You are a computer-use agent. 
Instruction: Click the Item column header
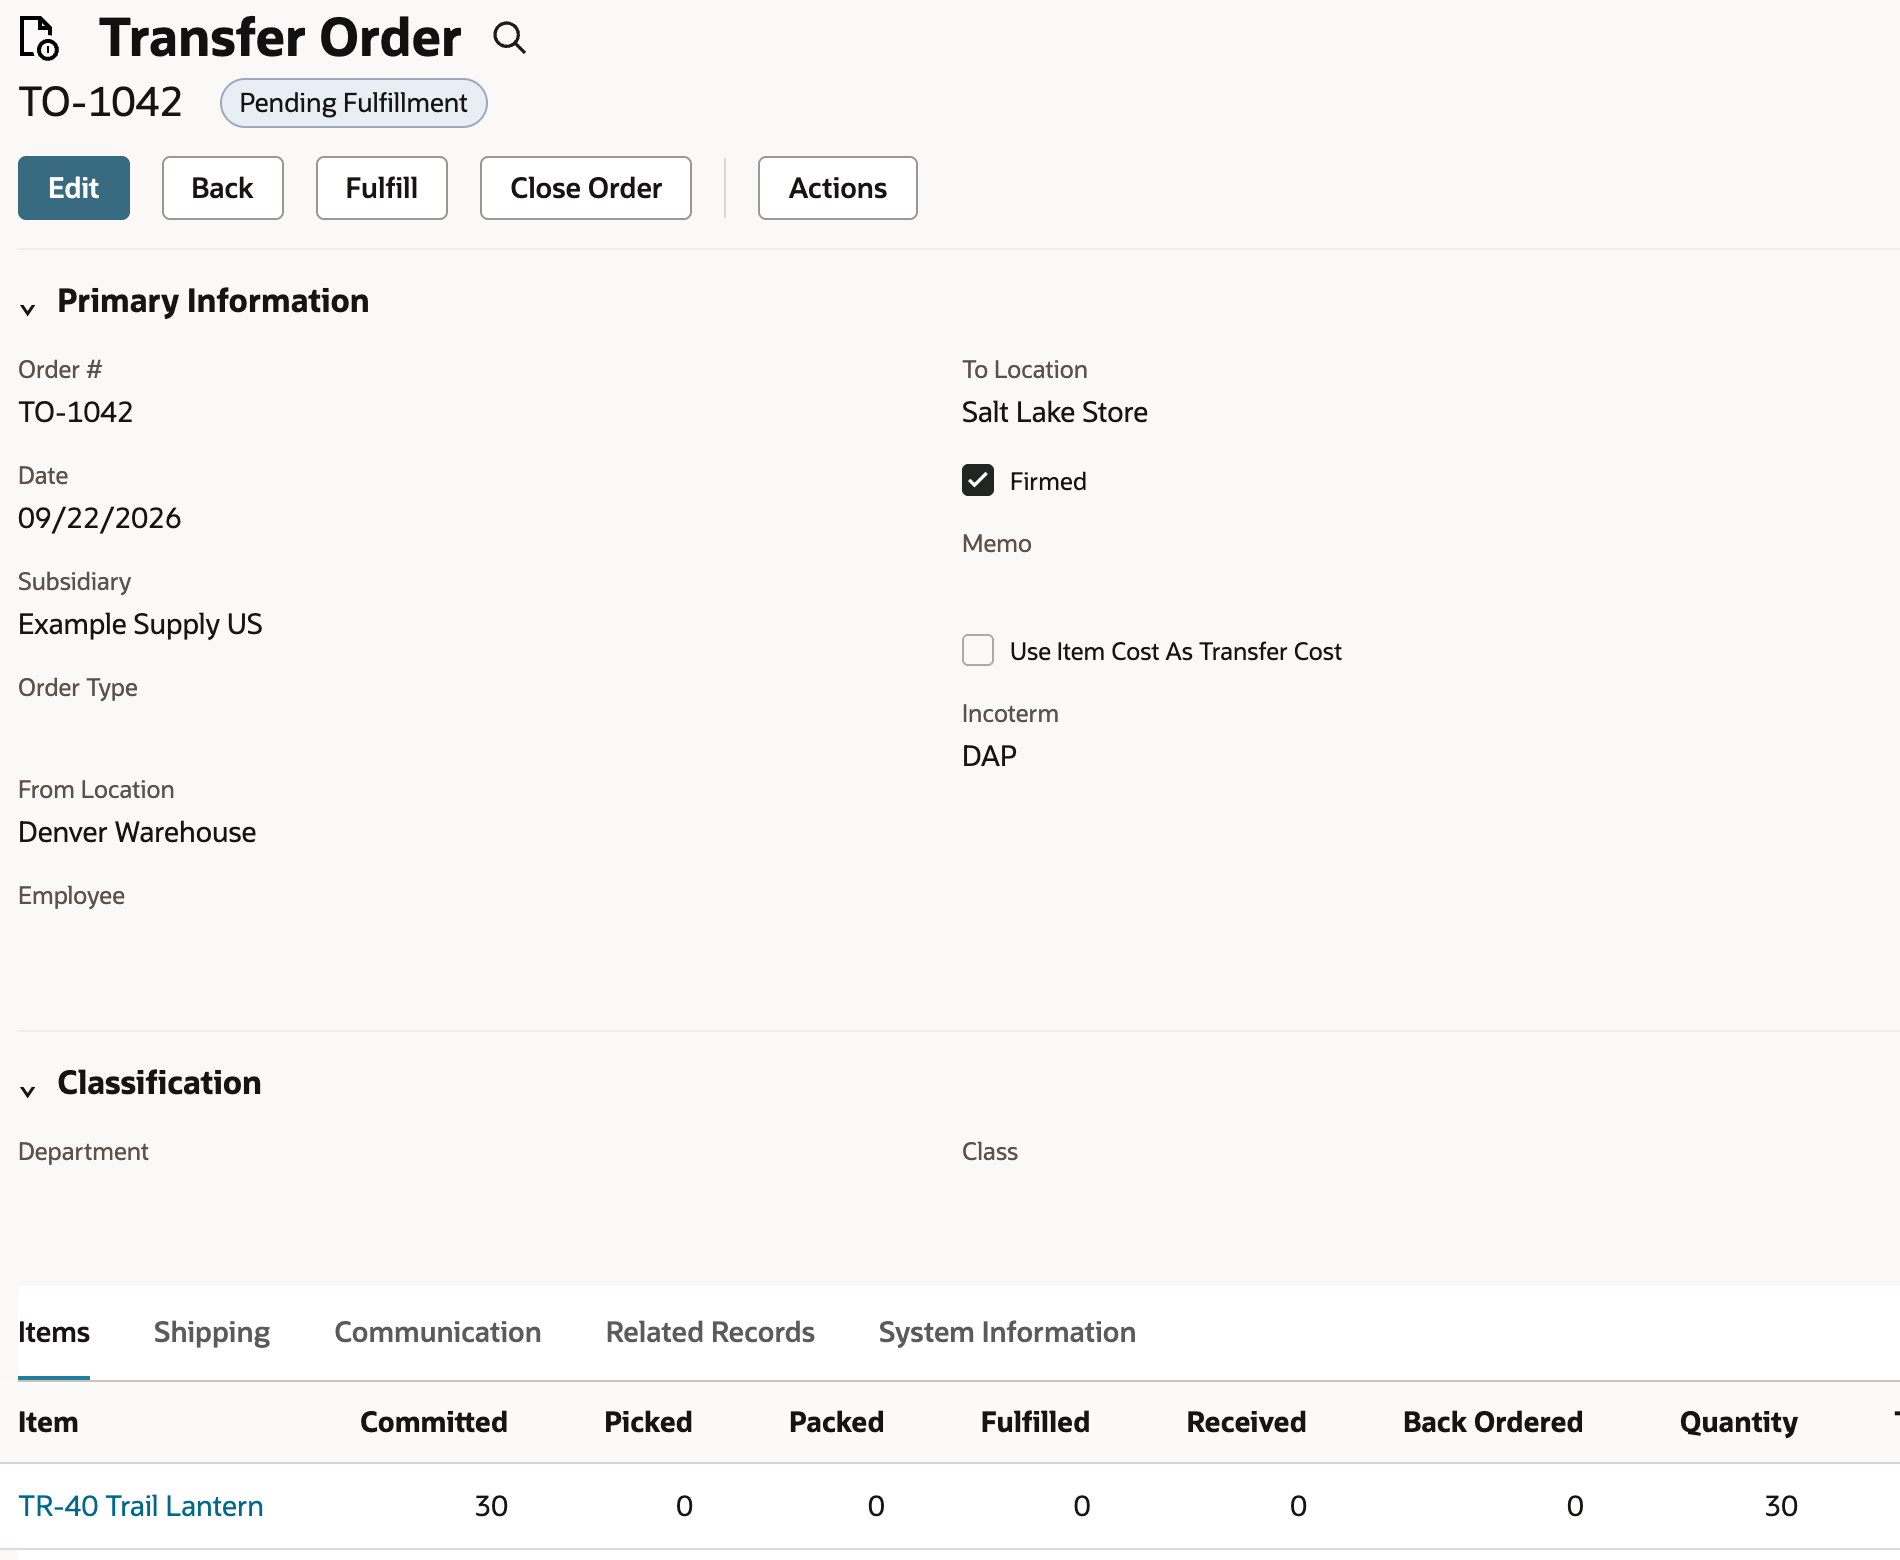click(48, 1422)
